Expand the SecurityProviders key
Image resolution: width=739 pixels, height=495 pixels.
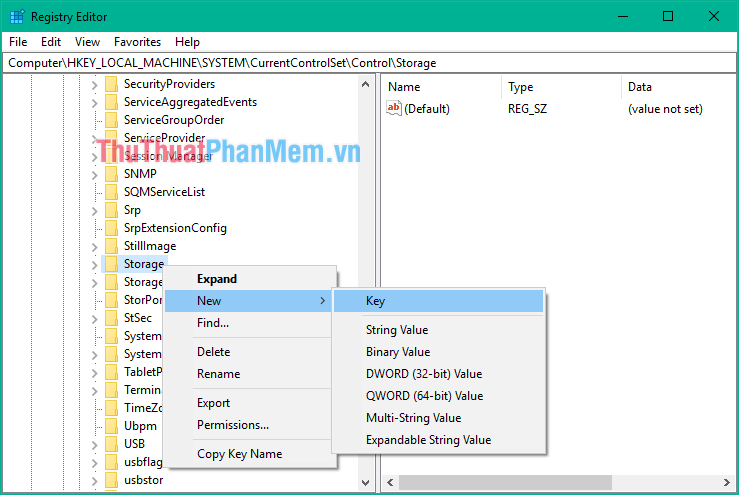[94, 85]
